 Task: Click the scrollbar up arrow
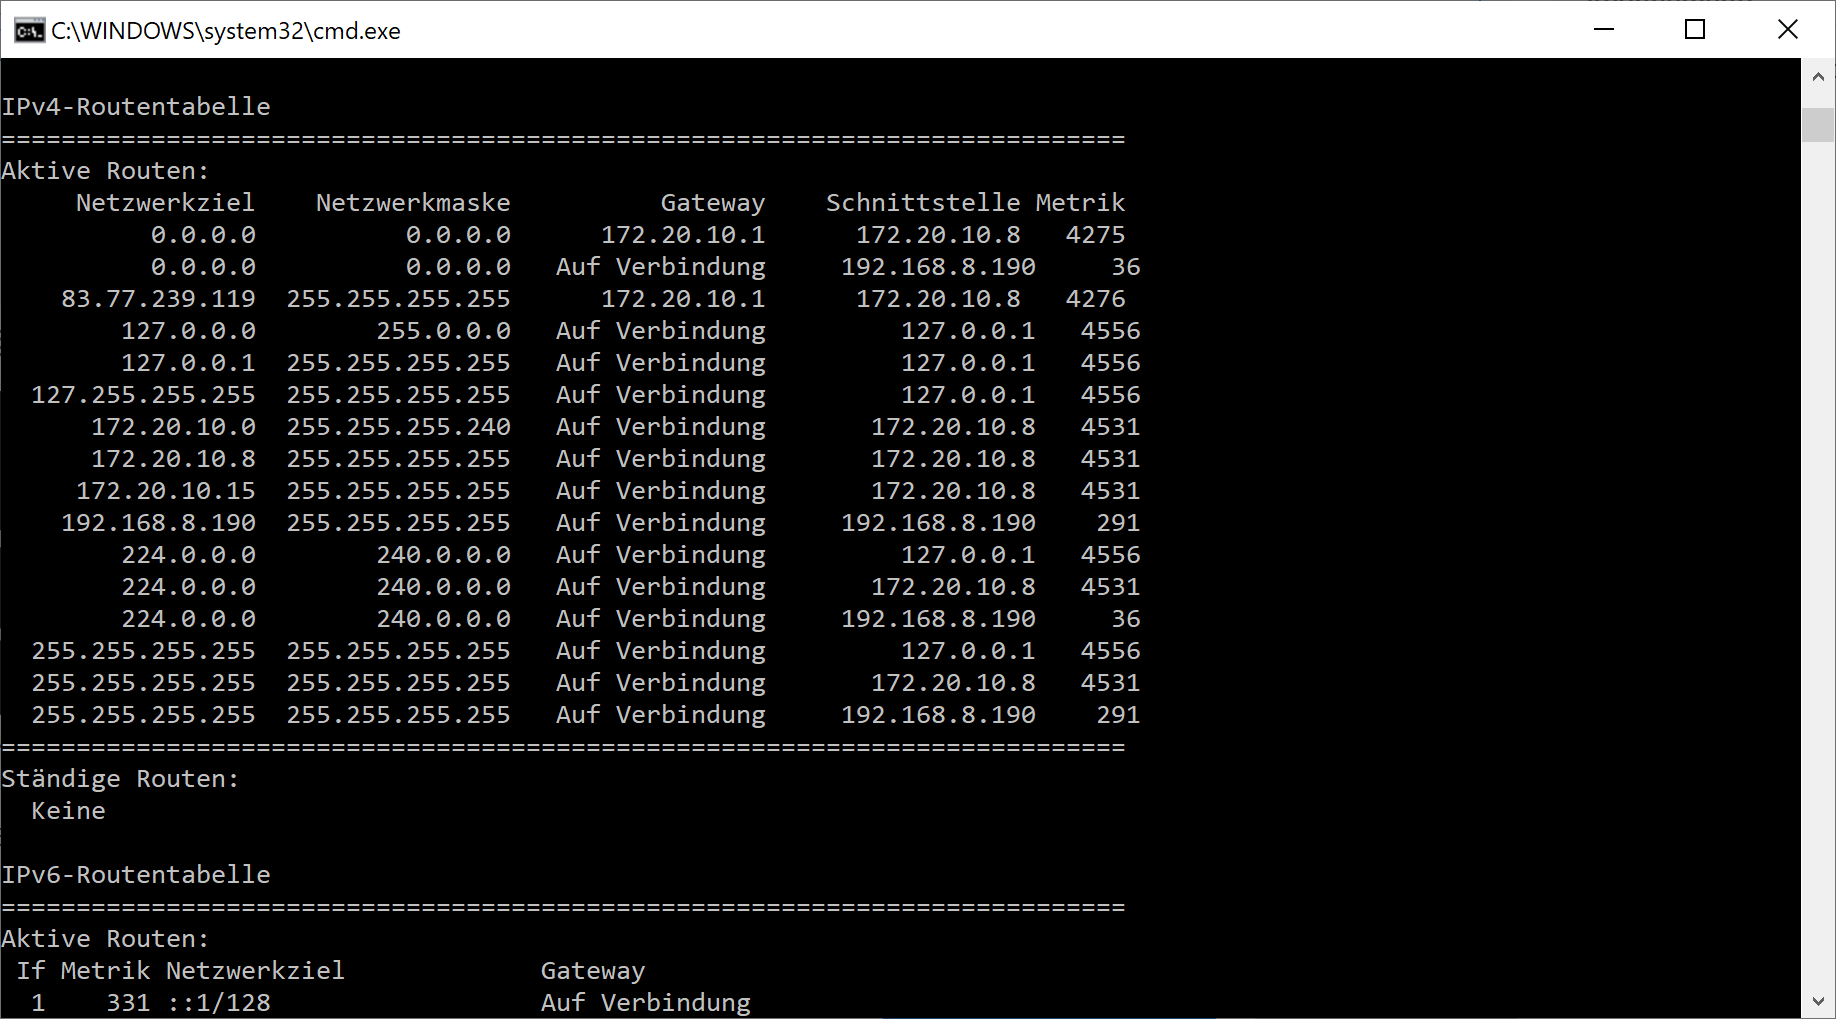click(x=1818, y=76)
